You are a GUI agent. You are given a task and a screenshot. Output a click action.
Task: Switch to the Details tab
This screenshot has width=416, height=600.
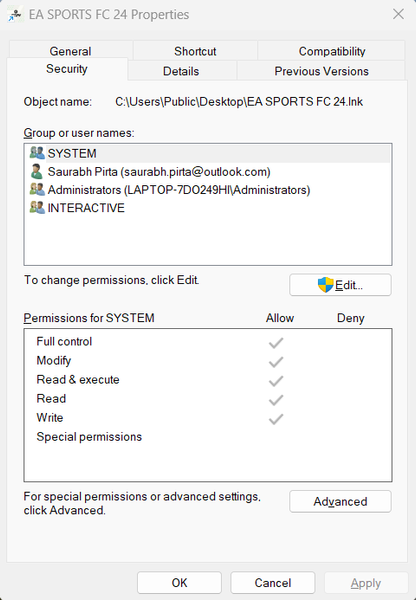coord(181,71)
